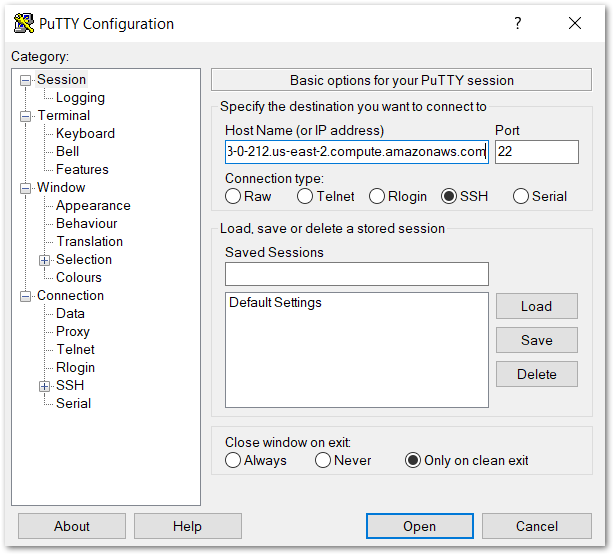Open the Telnet category in tree

pyautogui.click(x=76, y=350)
